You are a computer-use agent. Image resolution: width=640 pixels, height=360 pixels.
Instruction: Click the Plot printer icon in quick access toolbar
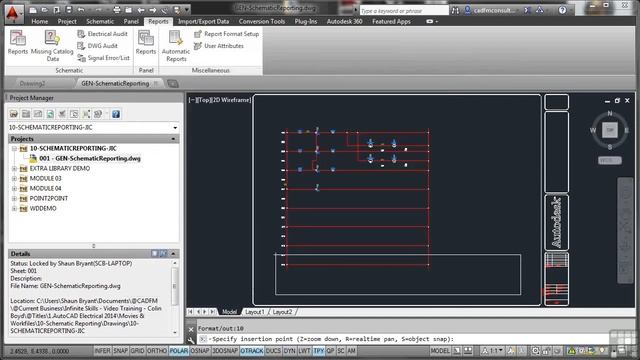click(x=117, y=9)
